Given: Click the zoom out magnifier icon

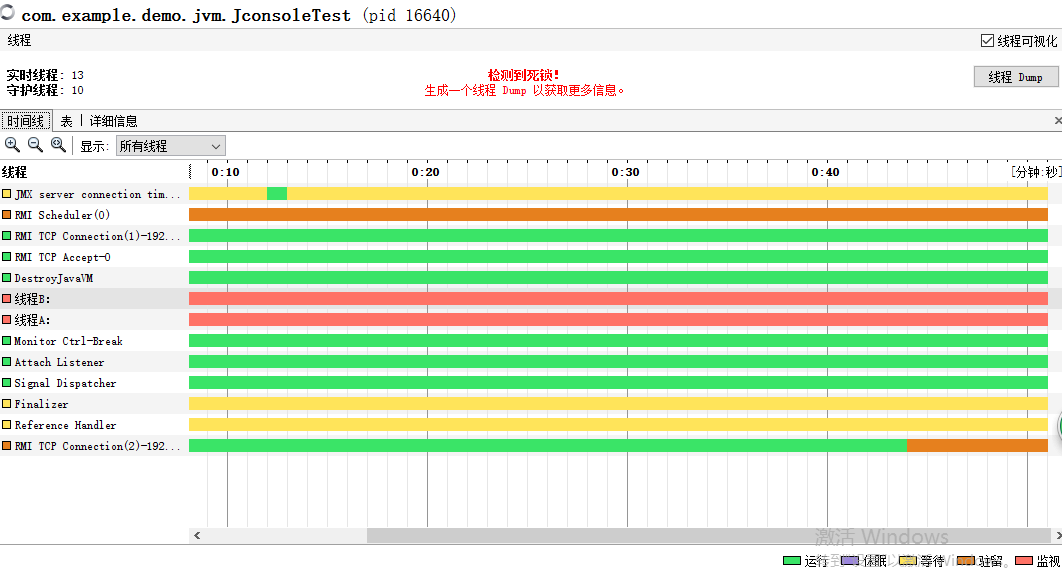Looking at the screenshot, I should [35, 144].
